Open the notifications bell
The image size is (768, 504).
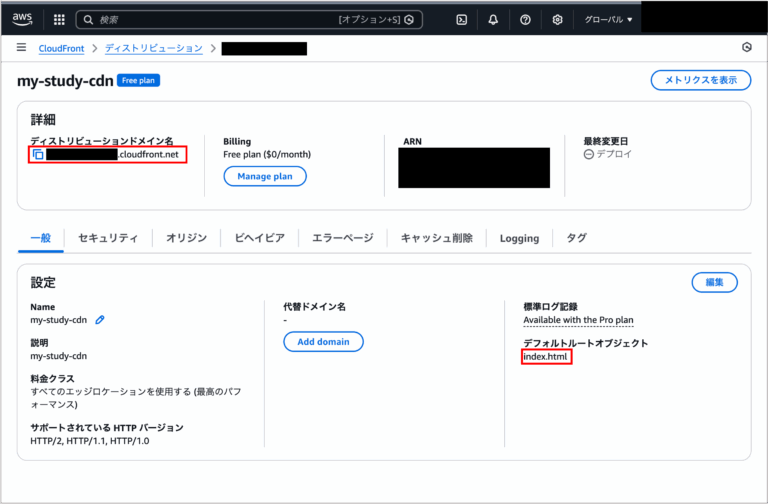[493, 19]
